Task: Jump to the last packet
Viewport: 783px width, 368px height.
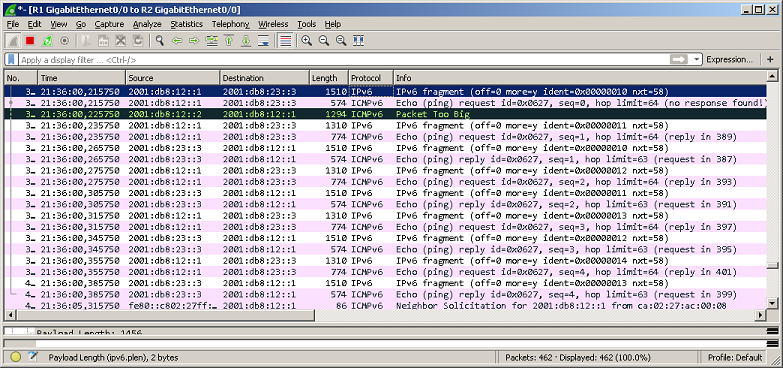Action: pos(246,41)
